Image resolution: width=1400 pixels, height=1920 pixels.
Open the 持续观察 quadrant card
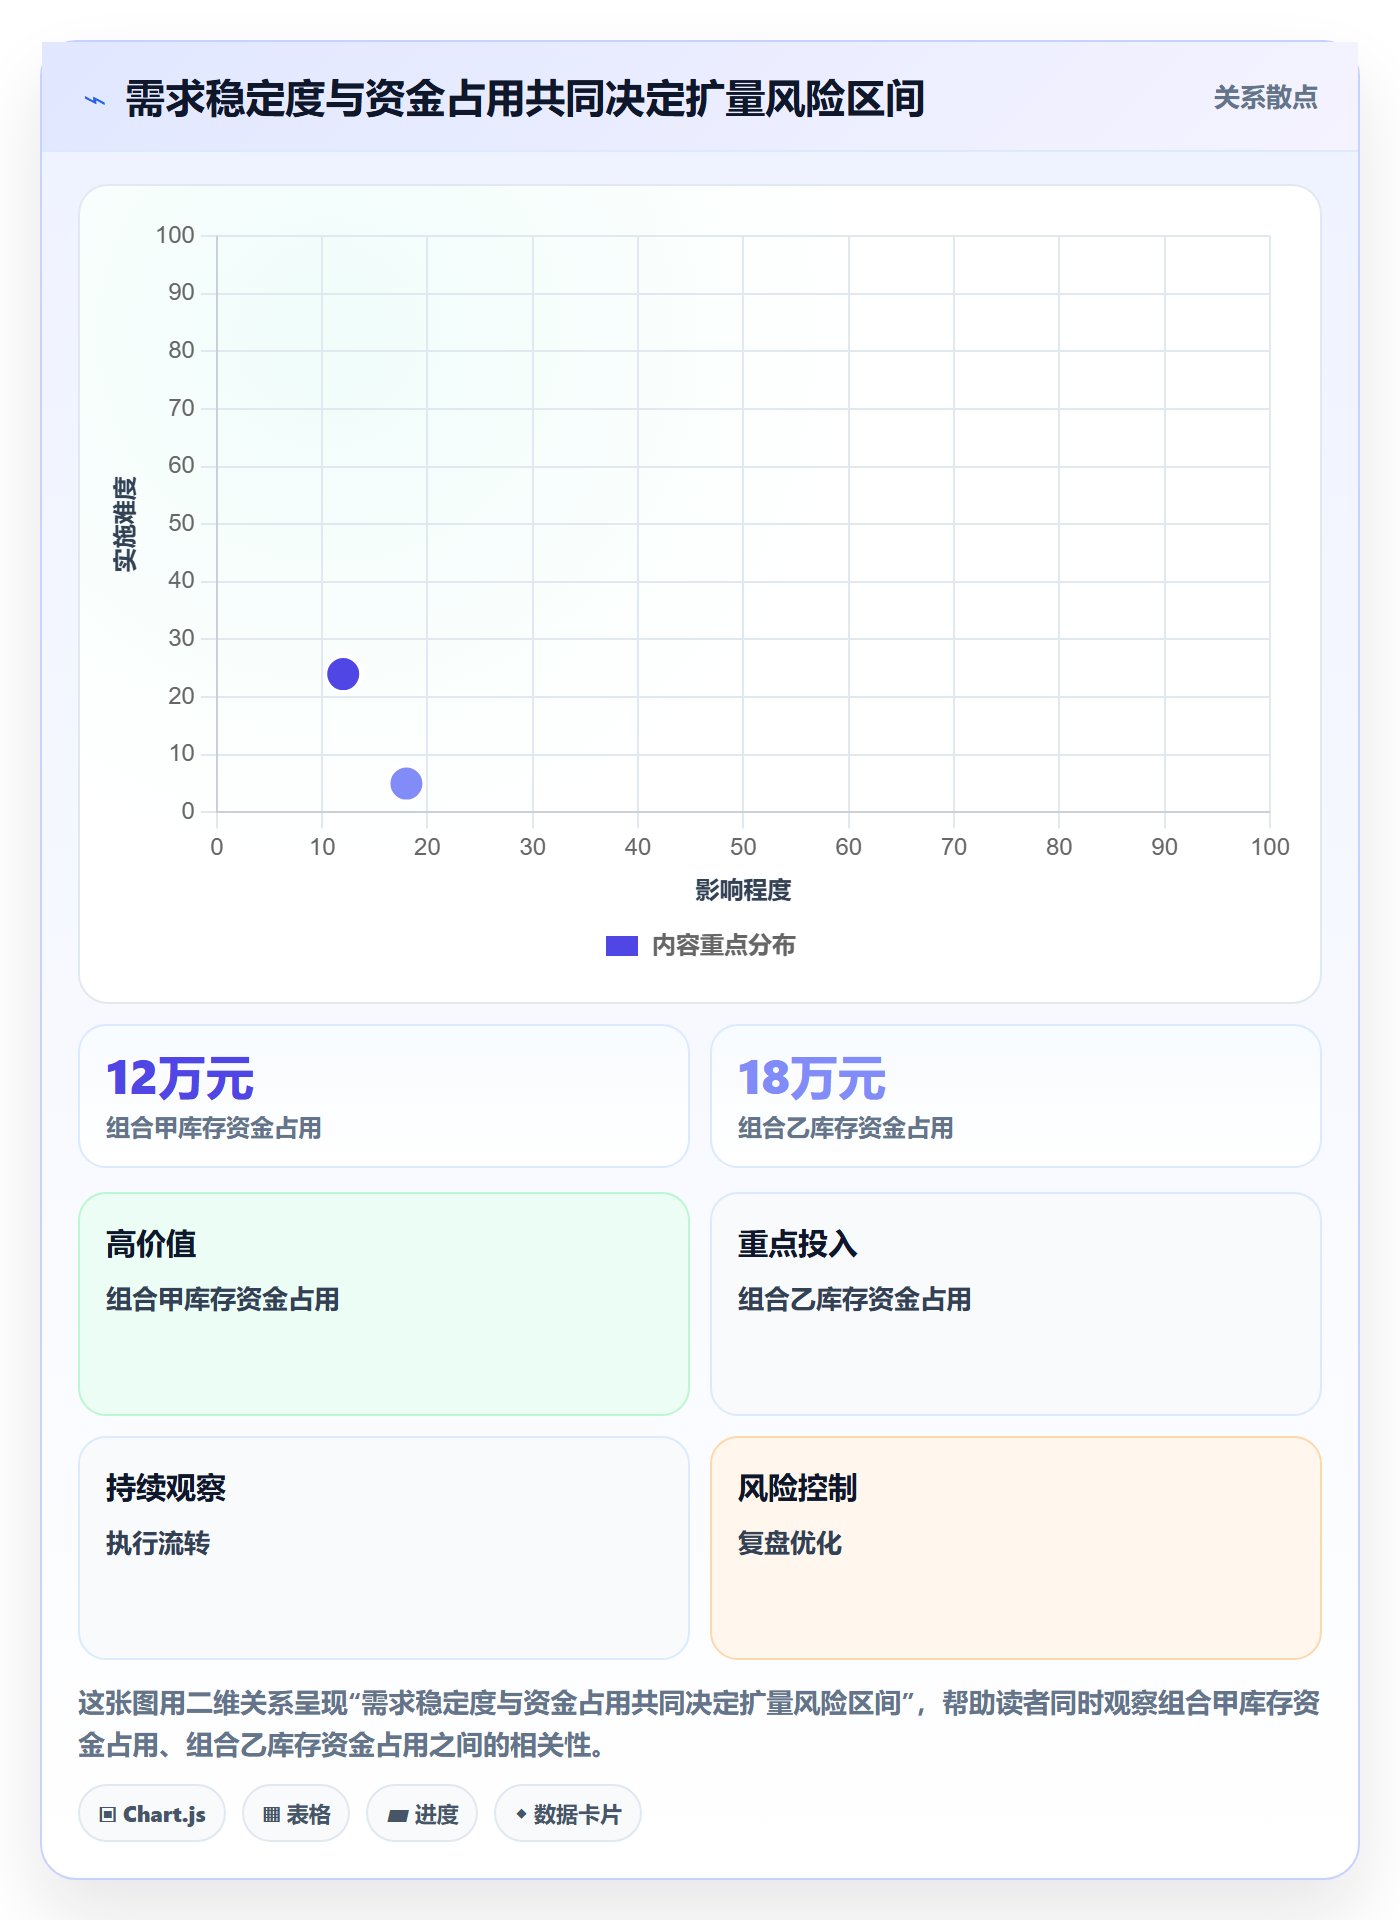[x=384, y=1548]
